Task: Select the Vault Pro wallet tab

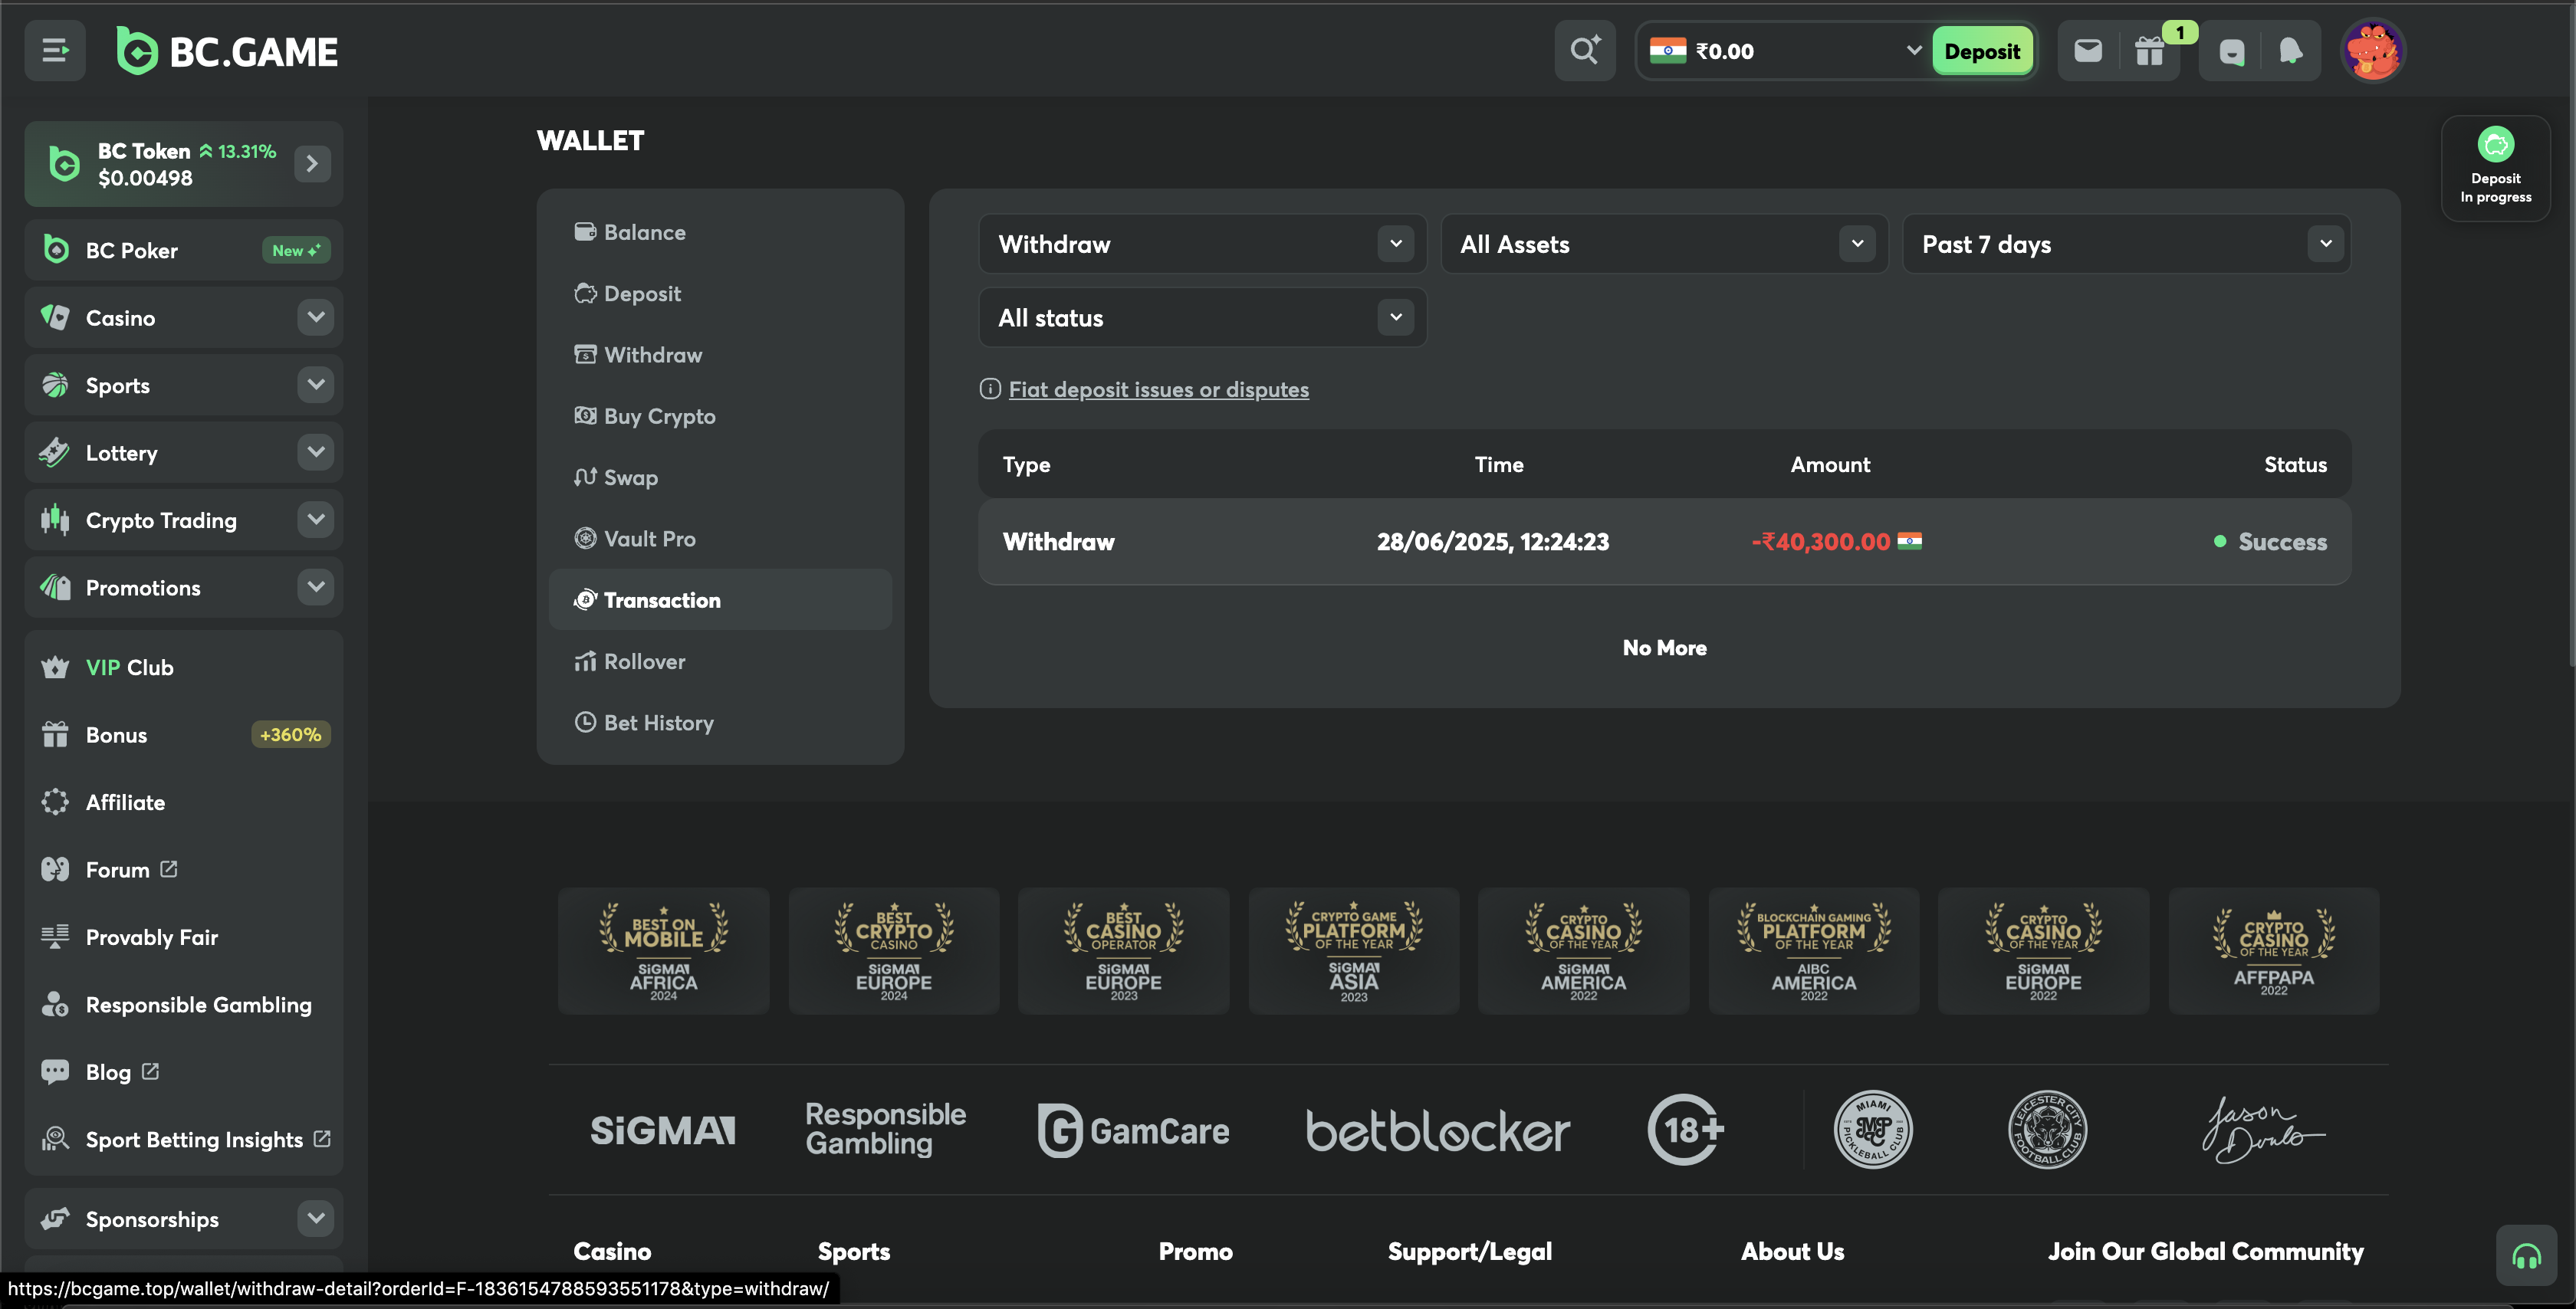Action: tap(720, 539)
